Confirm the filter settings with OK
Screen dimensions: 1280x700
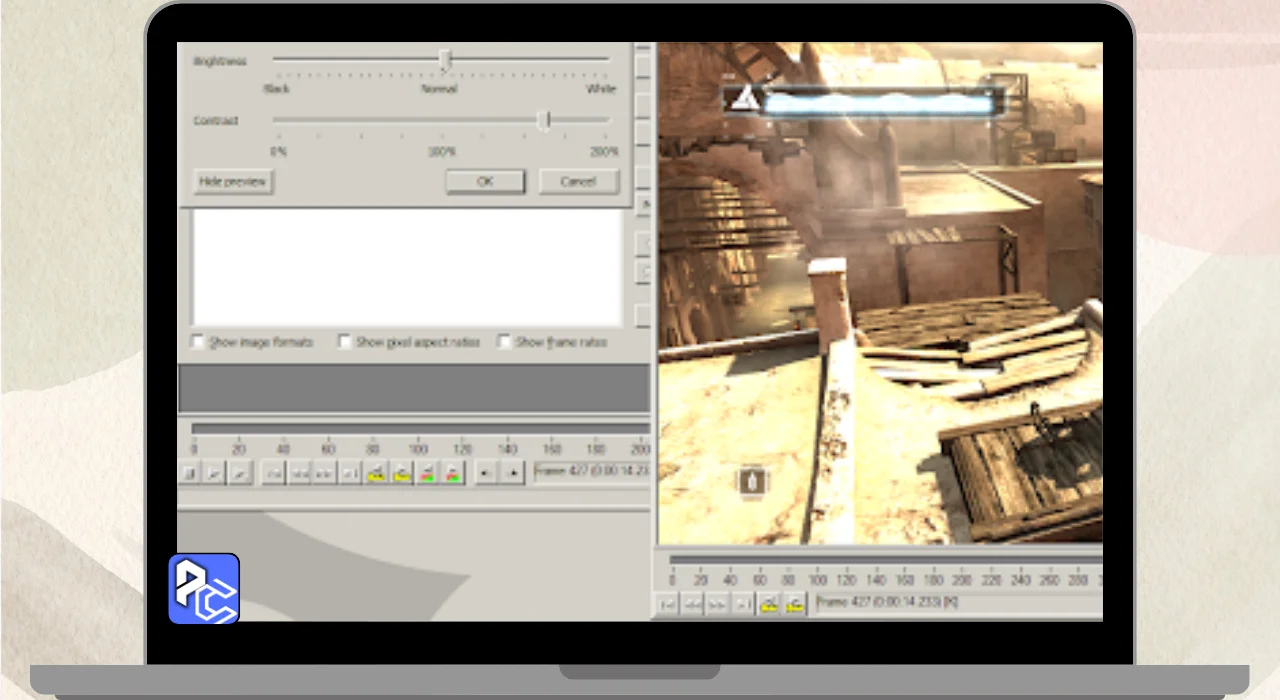coord(485,182)
